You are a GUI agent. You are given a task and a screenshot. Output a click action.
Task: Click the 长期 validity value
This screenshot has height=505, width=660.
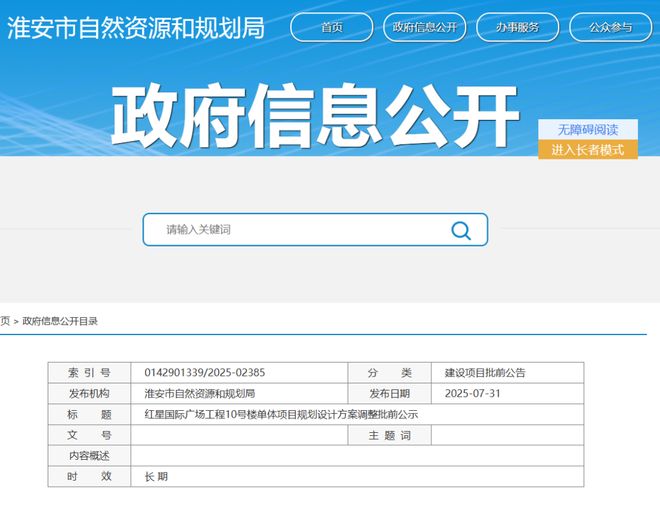point(157,477)
